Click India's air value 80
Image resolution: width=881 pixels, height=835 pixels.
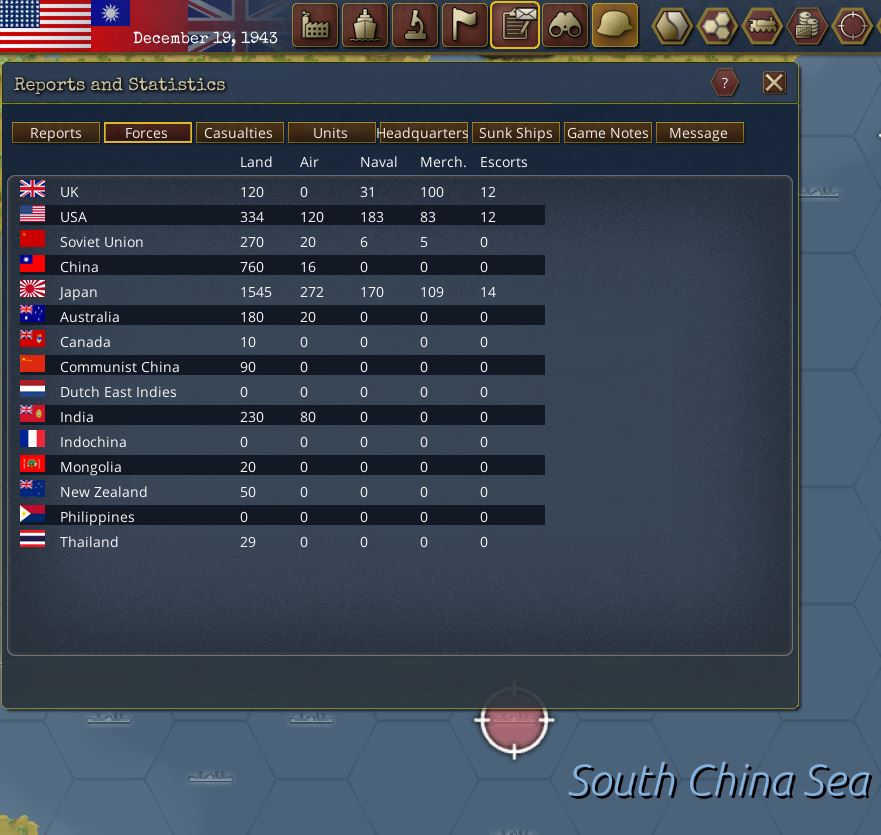point(307,417)
